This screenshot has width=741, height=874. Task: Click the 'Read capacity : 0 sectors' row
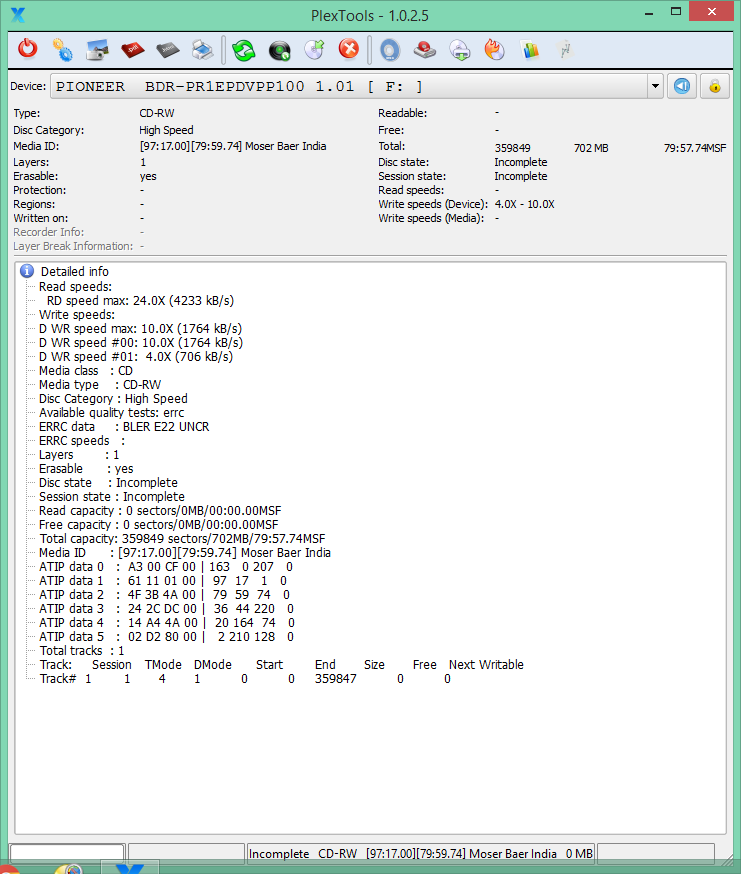(160, 511)
